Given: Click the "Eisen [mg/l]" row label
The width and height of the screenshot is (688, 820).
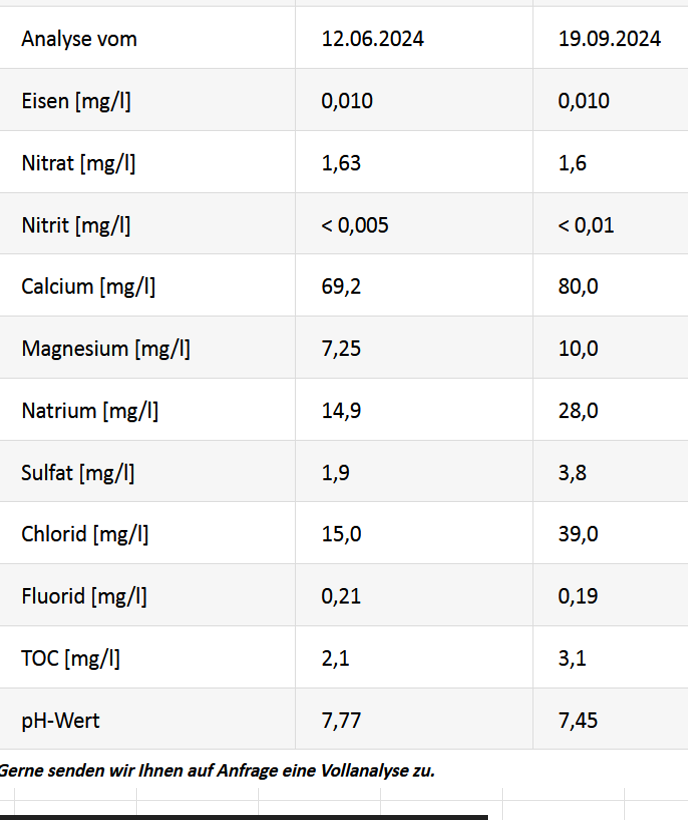Looking at the screenshot, I should (x=76, y=101).
